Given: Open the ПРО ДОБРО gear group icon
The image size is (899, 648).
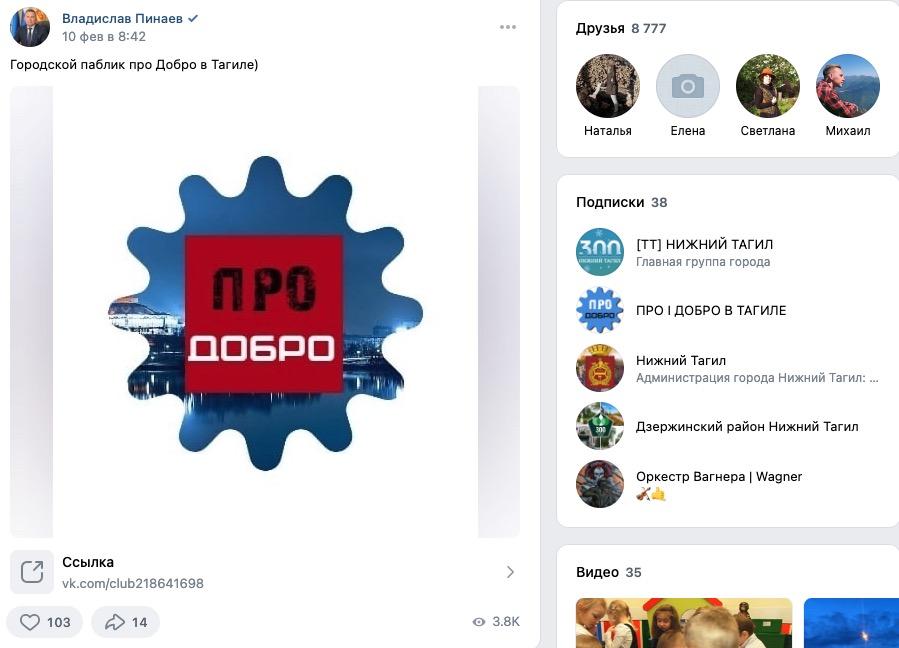Looking at the screenshot, I should coord(600,311).
